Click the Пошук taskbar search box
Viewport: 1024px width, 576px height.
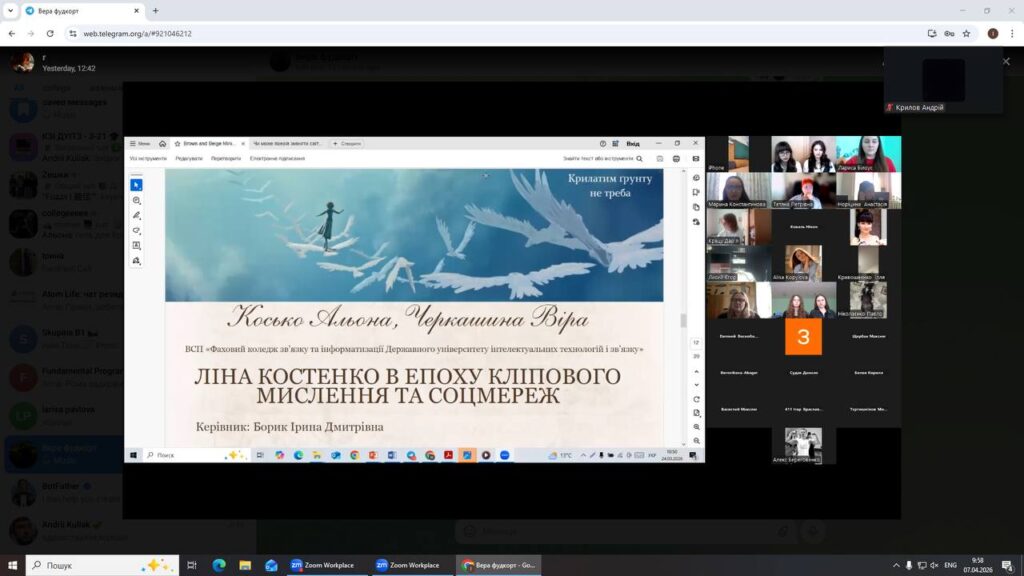point(103,565)
